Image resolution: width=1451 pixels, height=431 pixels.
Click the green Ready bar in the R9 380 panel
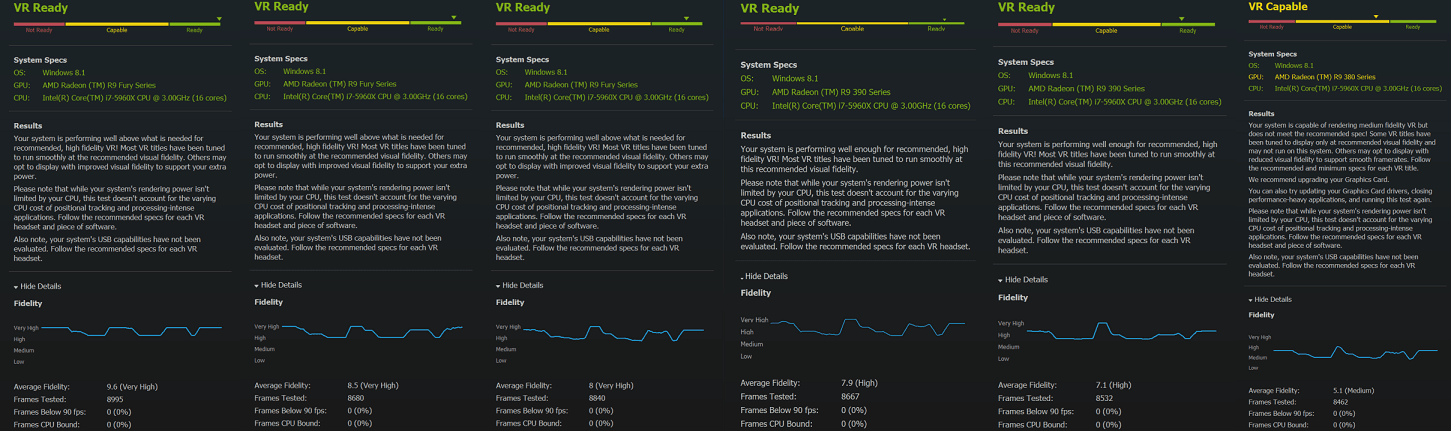(1411, 21)
